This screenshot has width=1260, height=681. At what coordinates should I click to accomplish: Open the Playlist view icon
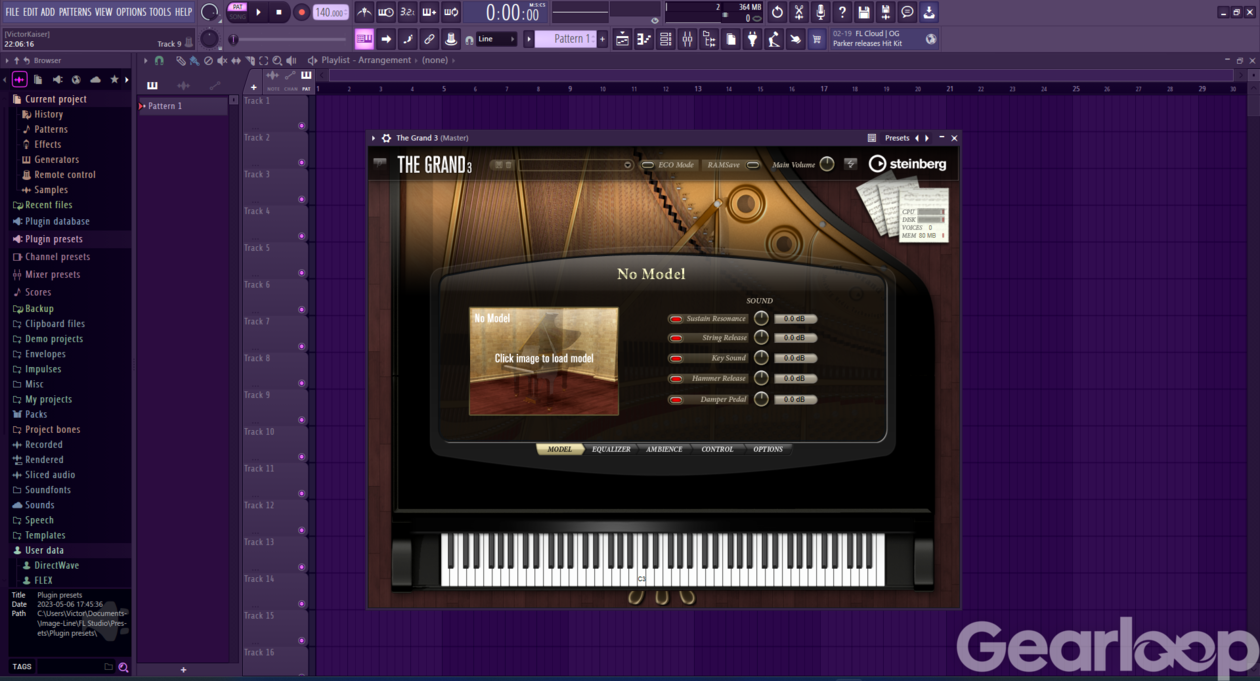pos(622,39)
